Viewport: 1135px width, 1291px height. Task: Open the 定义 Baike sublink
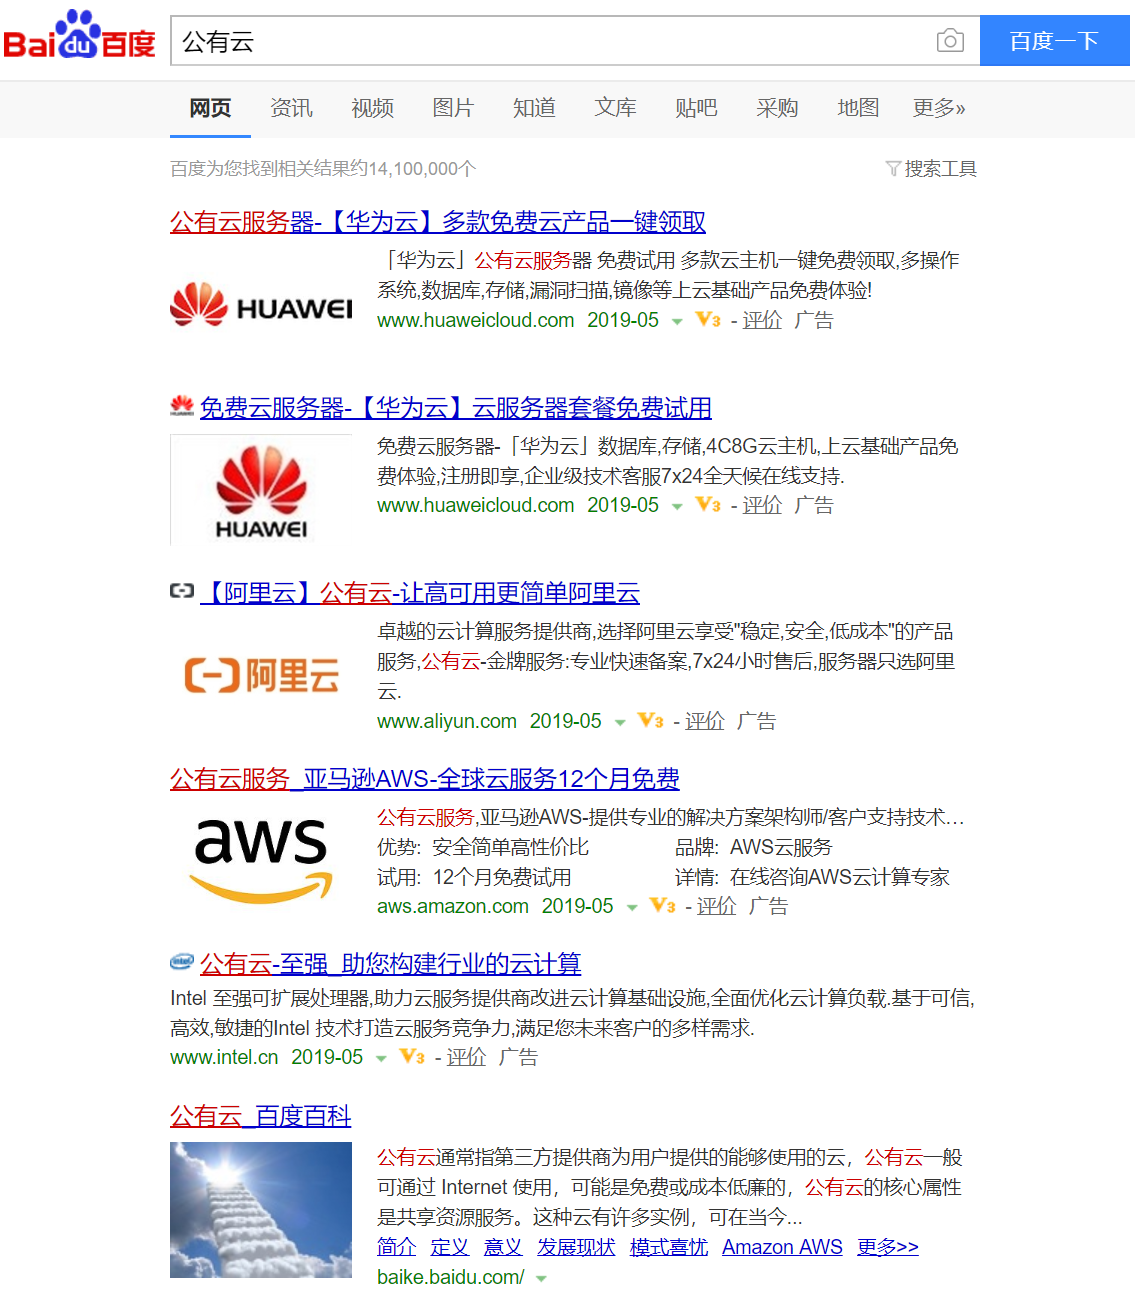[450, 1247]
